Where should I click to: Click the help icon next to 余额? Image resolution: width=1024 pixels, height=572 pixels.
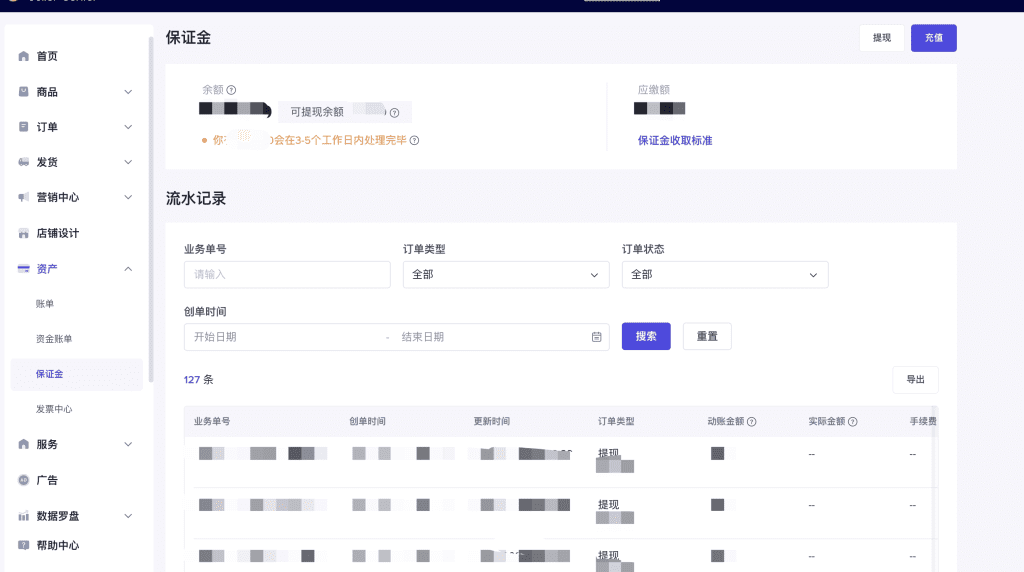(231, 90)
